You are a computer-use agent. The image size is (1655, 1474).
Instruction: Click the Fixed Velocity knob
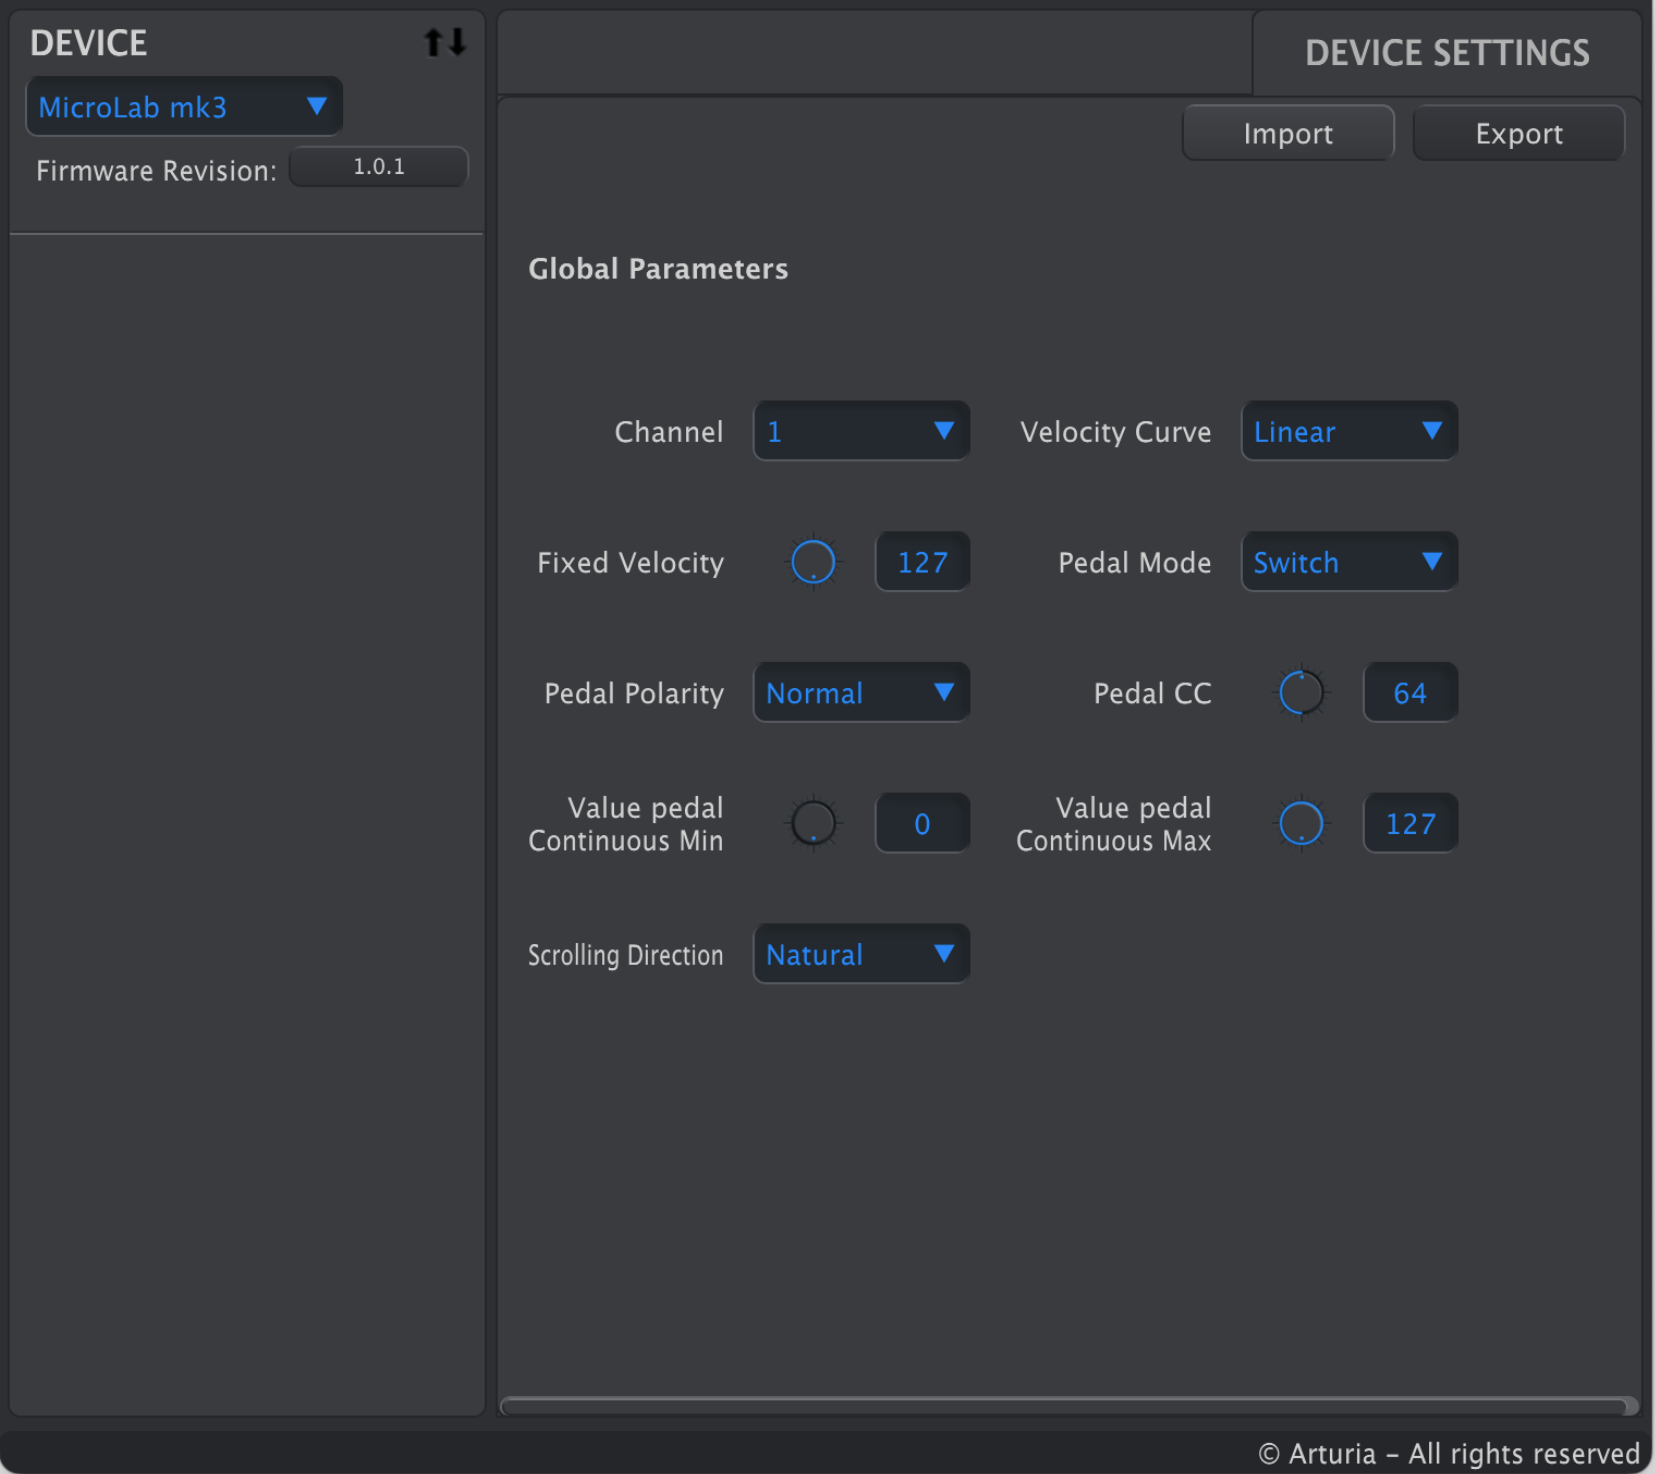click(813, 562)
